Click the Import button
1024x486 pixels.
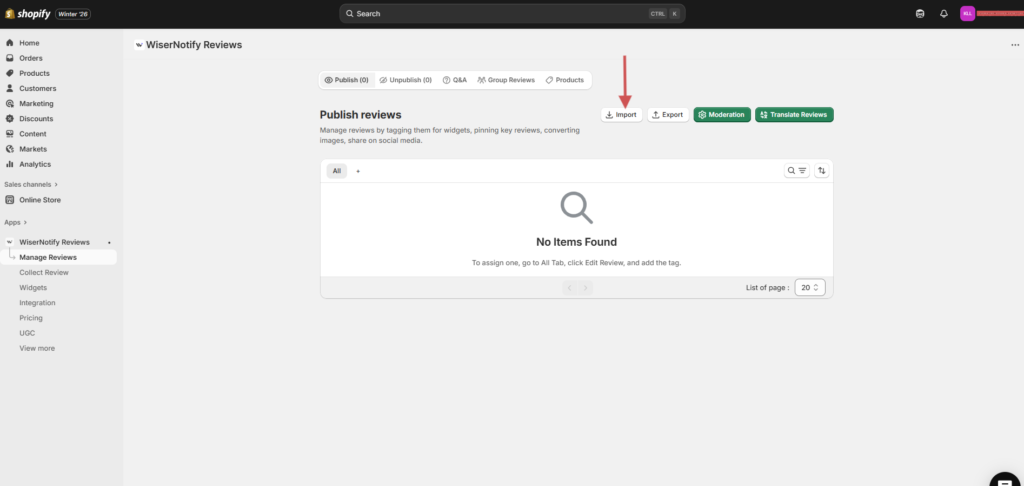pyautogui.click(x=621, y=115)
